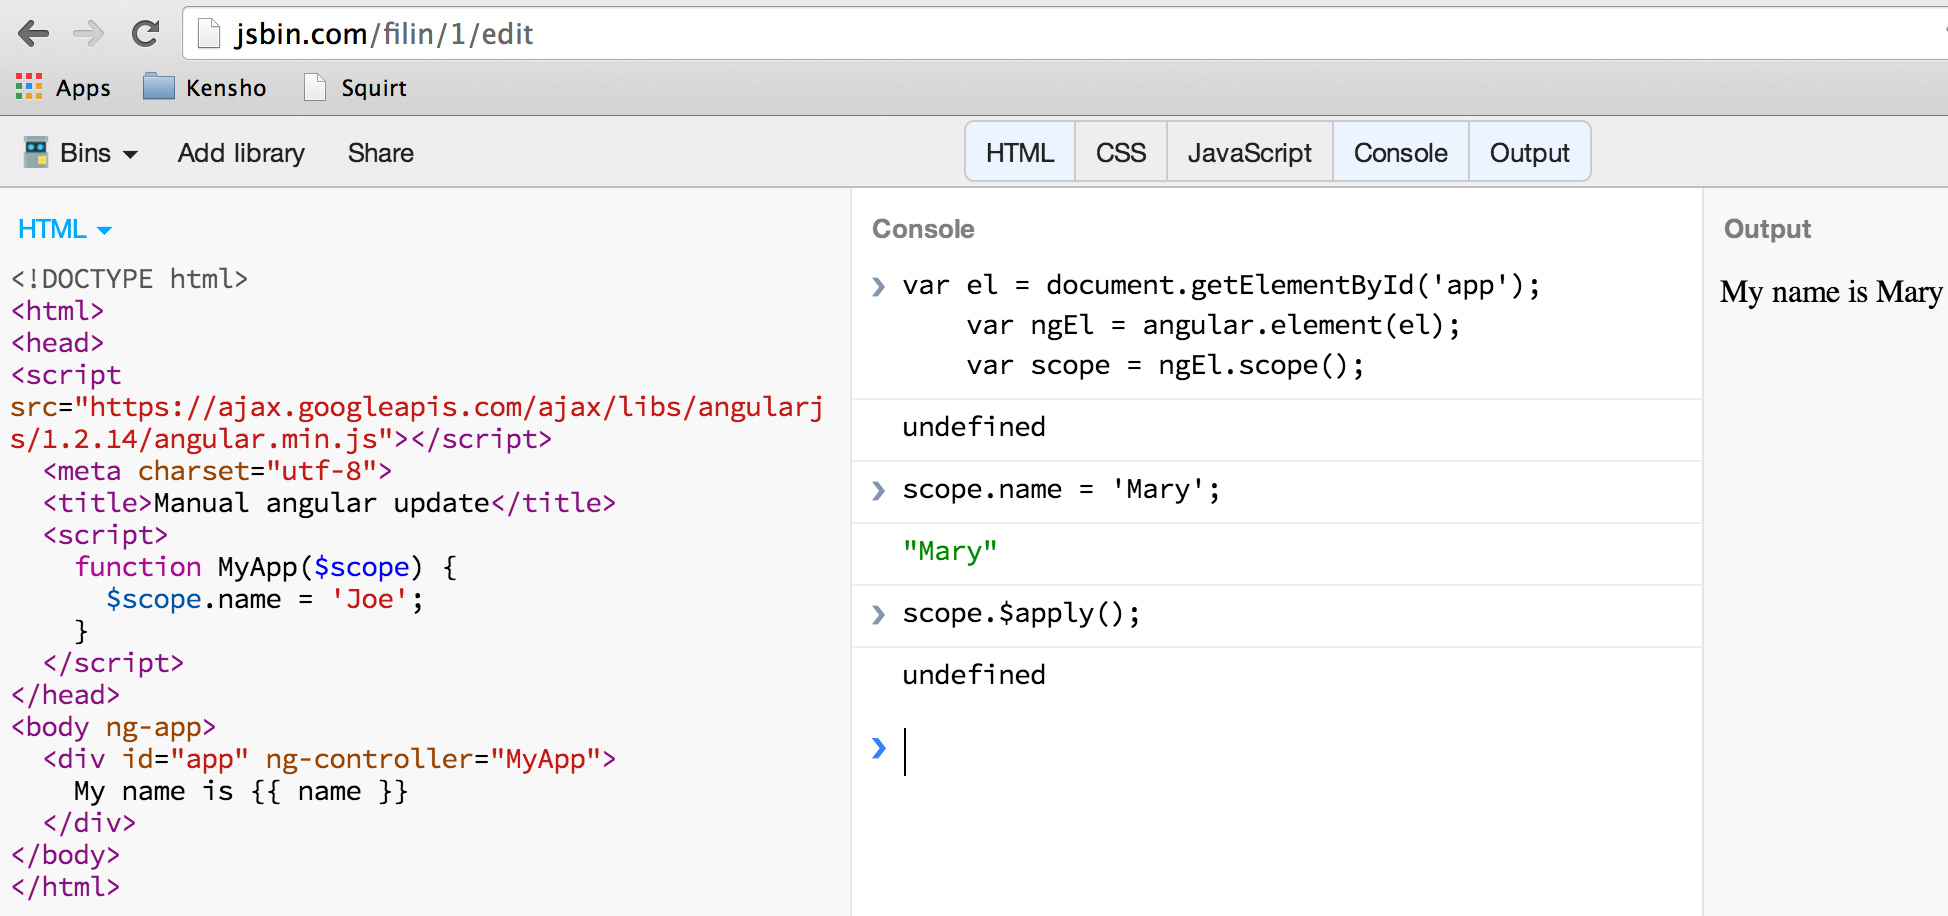The image size is (1948, 916).
Task: Toggle the JavaScript panel tab
Action: pyautogui.click(x=1250, y=152)
